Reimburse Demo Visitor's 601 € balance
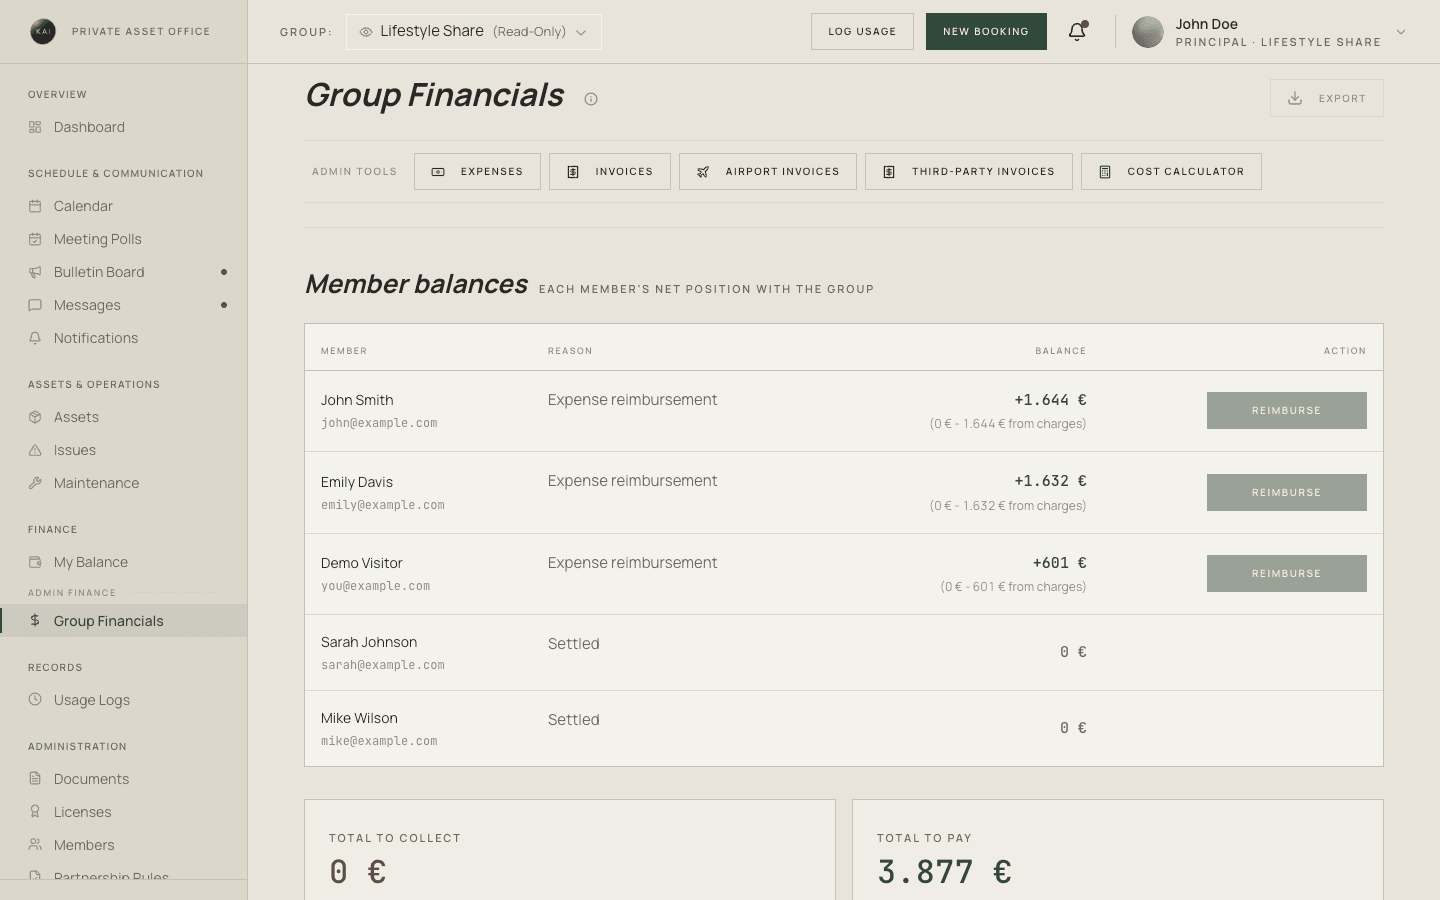Image resolution: width=1440 pixels, height=900 pixels. pos(1286,574)
